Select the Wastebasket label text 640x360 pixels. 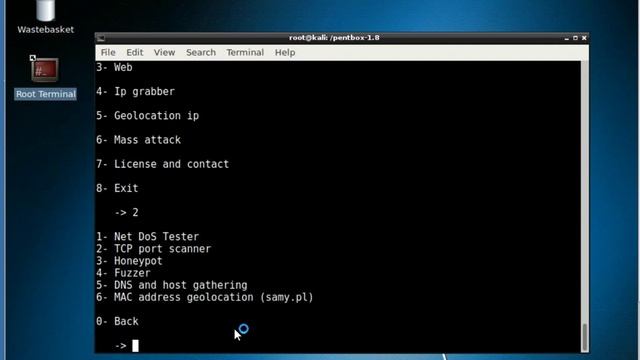pos(45,30)
